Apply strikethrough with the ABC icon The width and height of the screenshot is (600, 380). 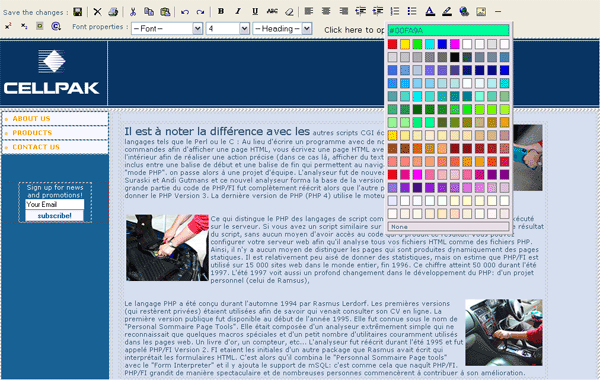click(x=272, y=11)
